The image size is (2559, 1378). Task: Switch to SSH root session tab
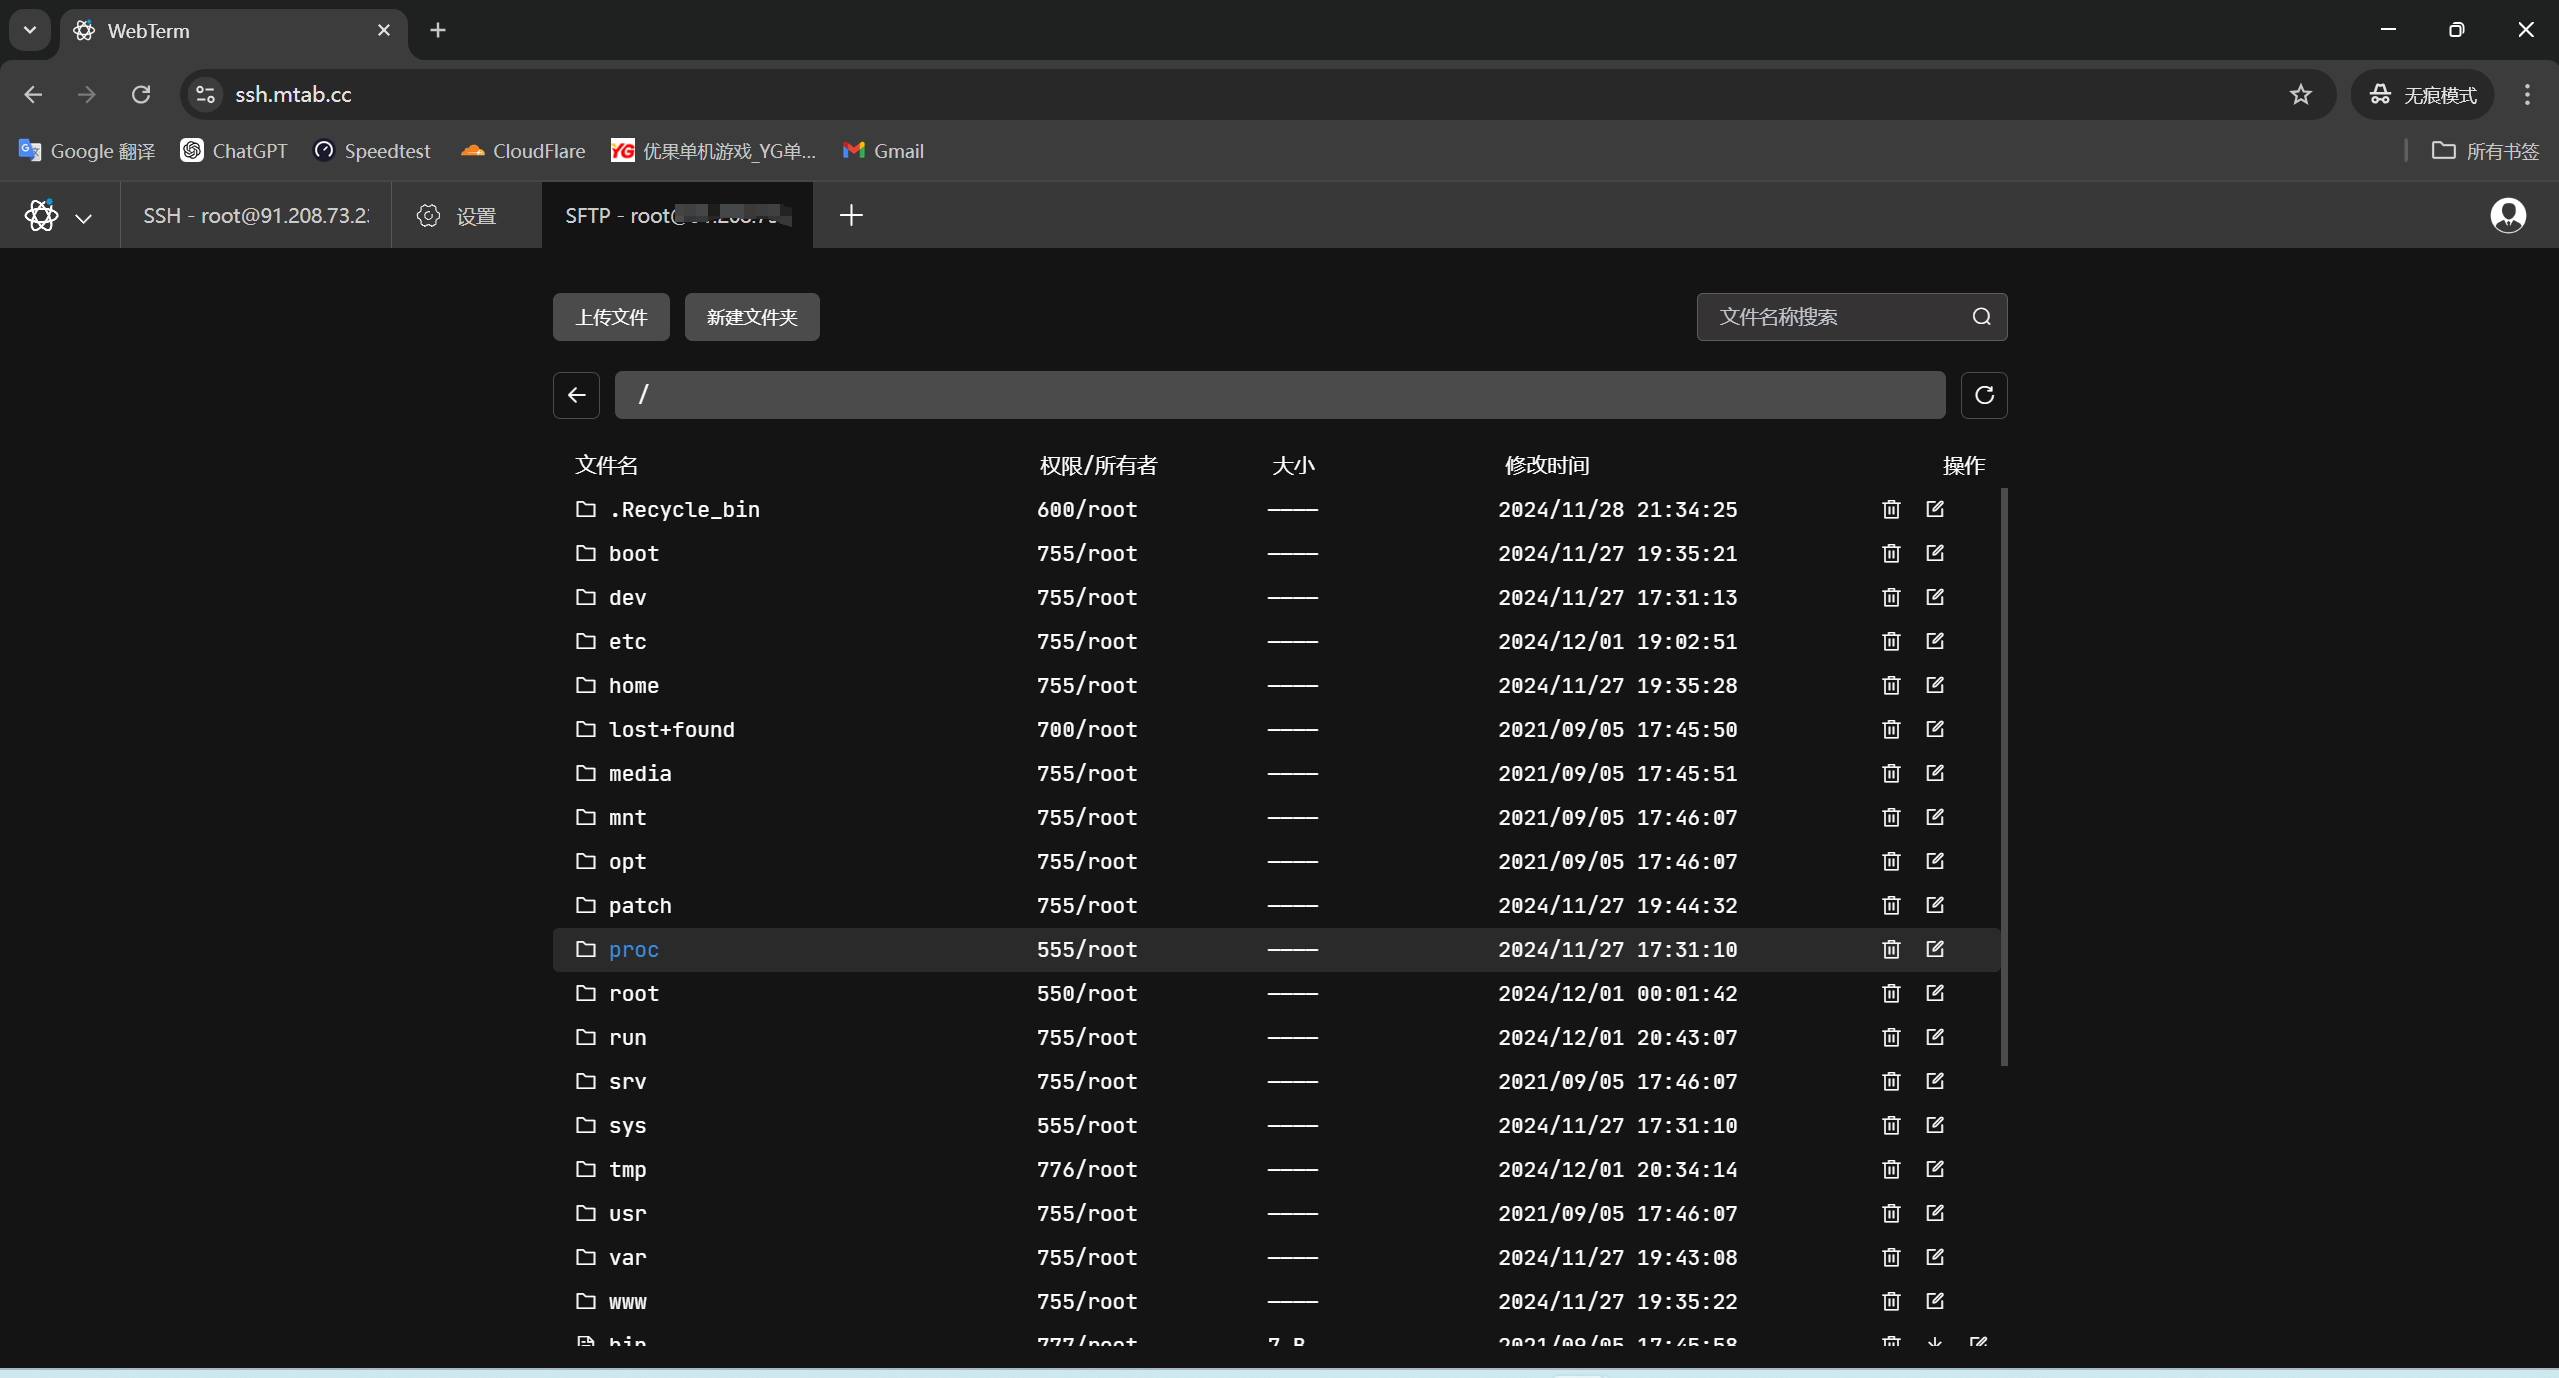(255, 215)
